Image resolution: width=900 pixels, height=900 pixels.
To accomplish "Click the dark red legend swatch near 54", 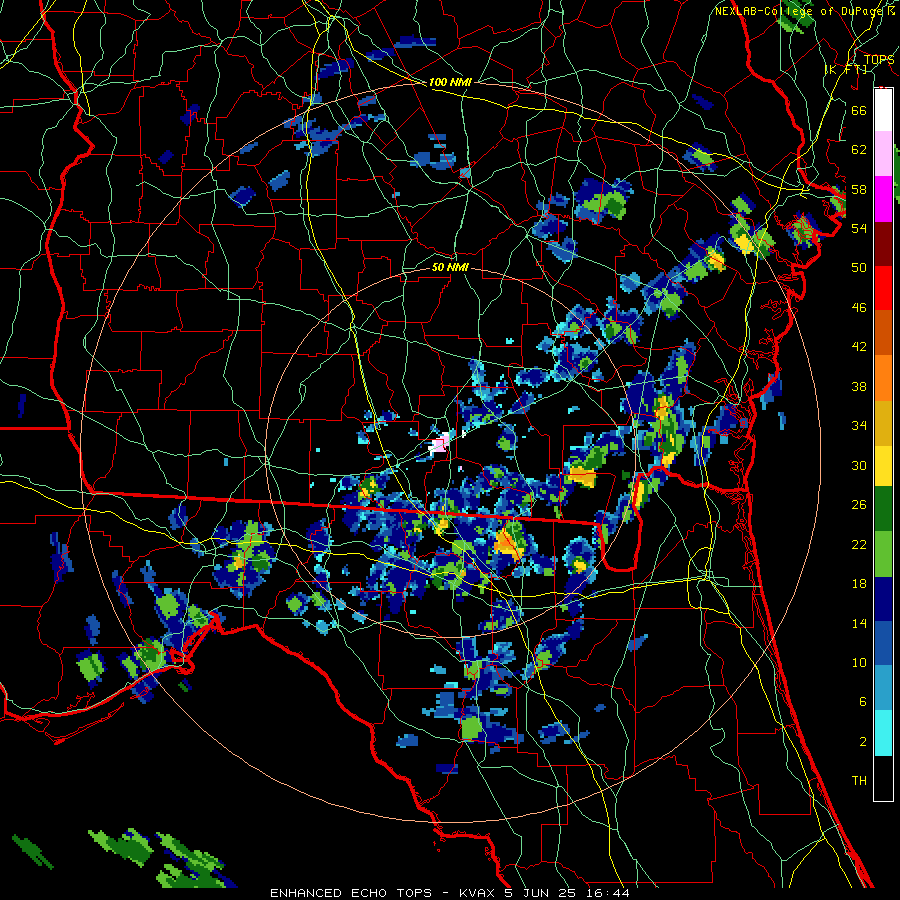I will (x=883, y=243).
